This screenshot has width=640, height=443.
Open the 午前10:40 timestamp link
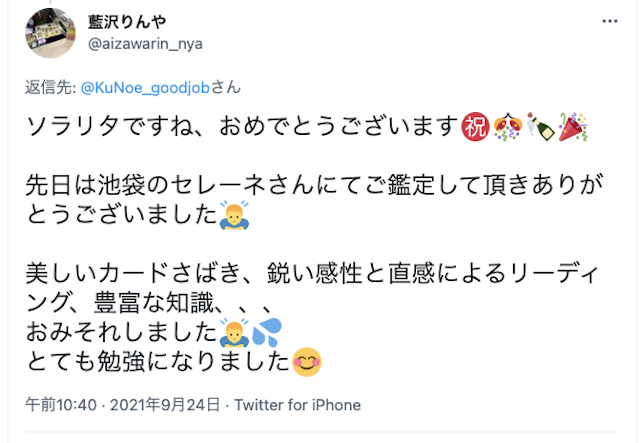click(61, 405)
